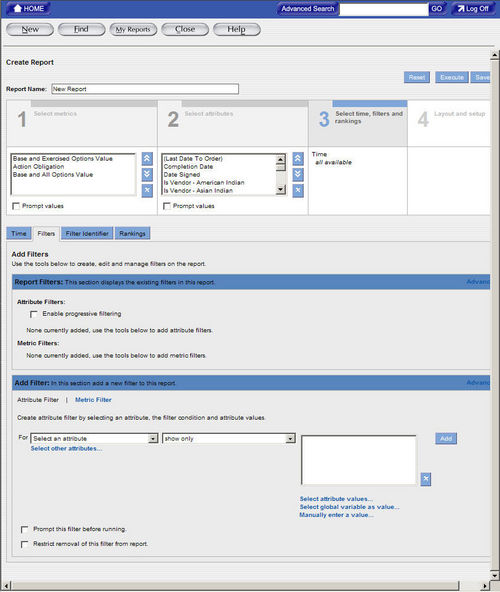The height and width of the screenshot is (592, 500).
Task: Check Enable progressive filtering
Action: pyautogui.click(x=34, y=314)
